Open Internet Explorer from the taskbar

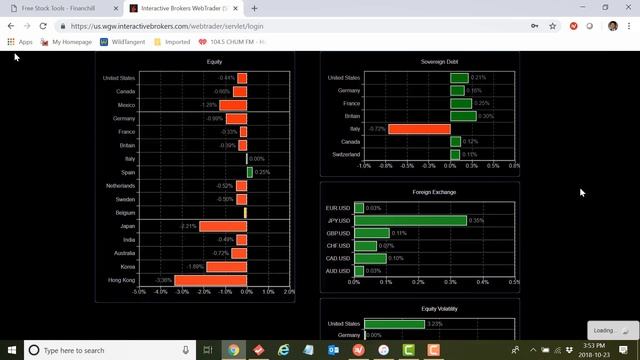(284, 350)
